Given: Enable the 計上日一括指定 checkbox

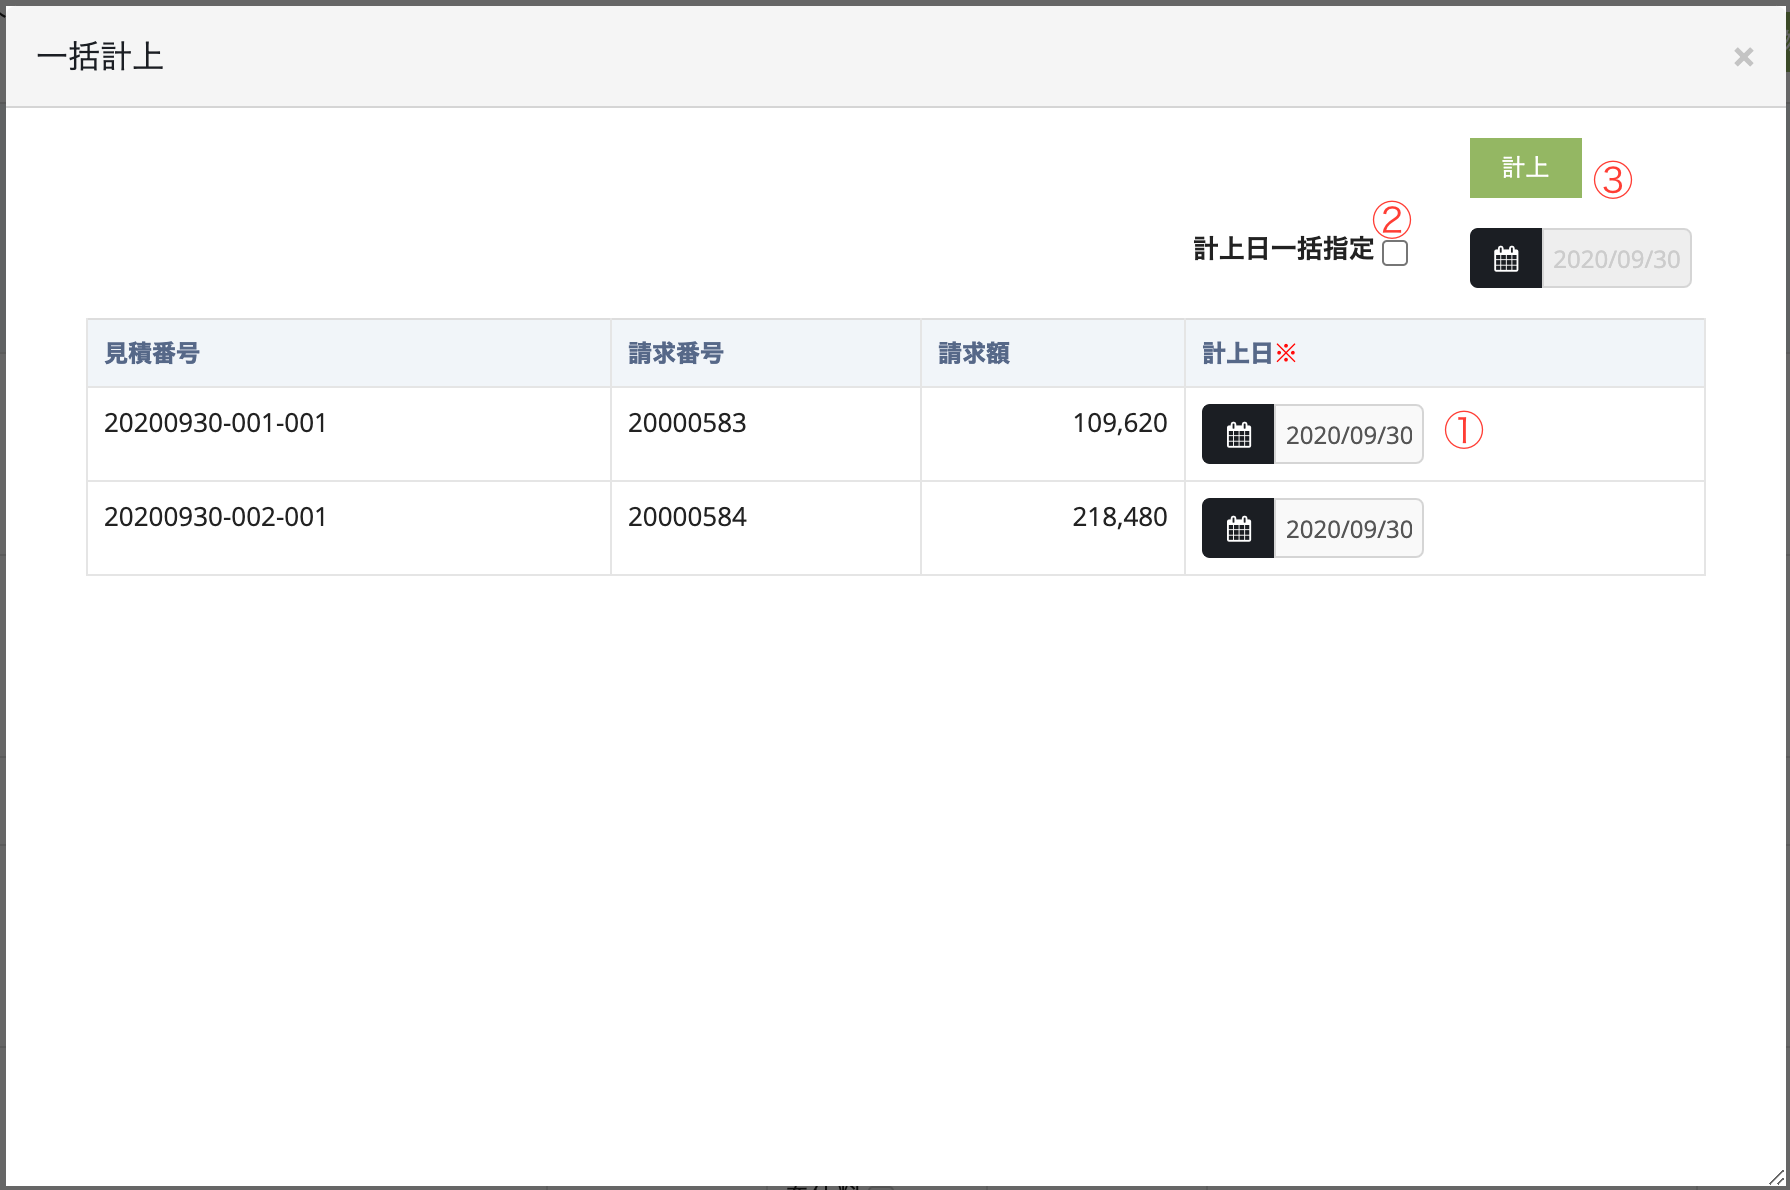Looking at the screenshot, I should 1395,253.
